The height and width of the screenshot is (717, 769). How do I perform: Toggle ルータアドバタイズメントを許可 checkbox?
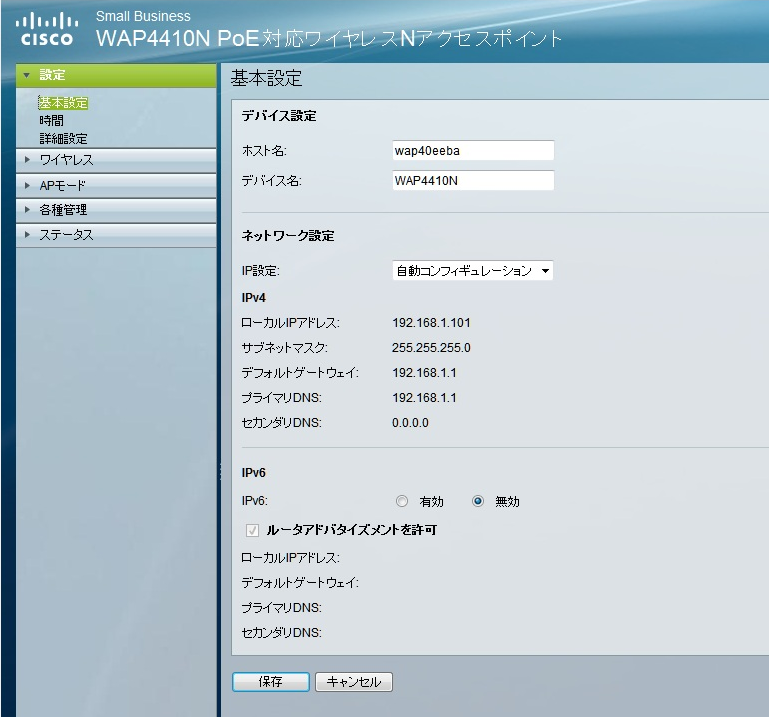pyautogui.click(x=253, y=530)
